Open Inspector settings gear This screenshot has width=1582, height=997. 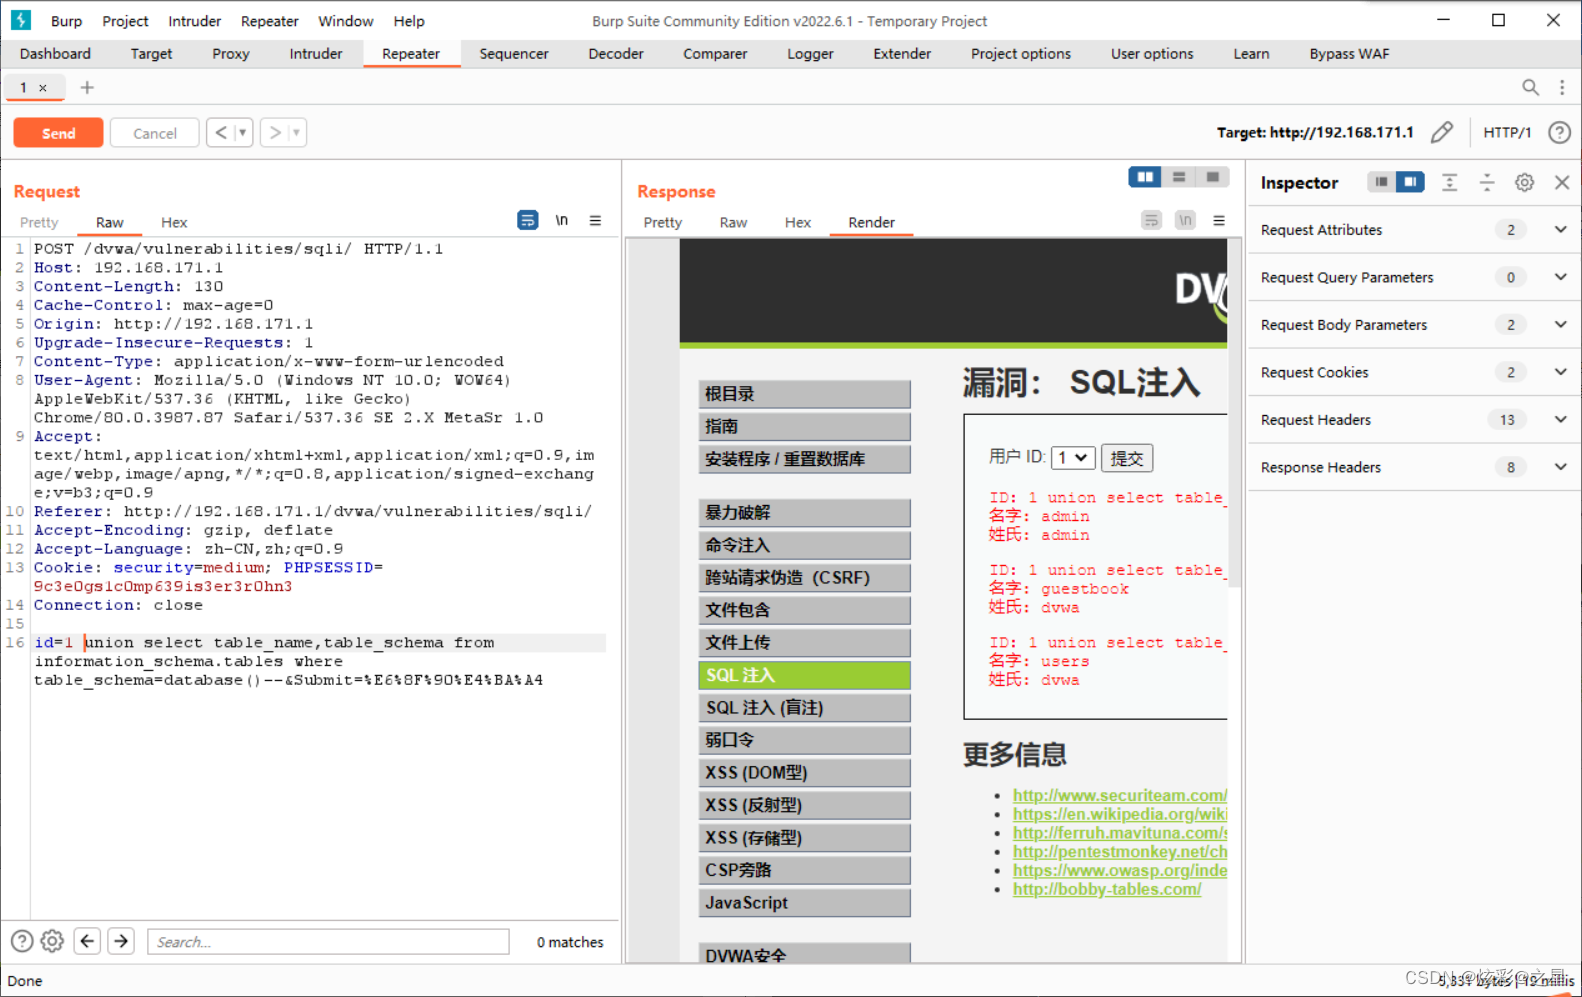[1524, 182]
